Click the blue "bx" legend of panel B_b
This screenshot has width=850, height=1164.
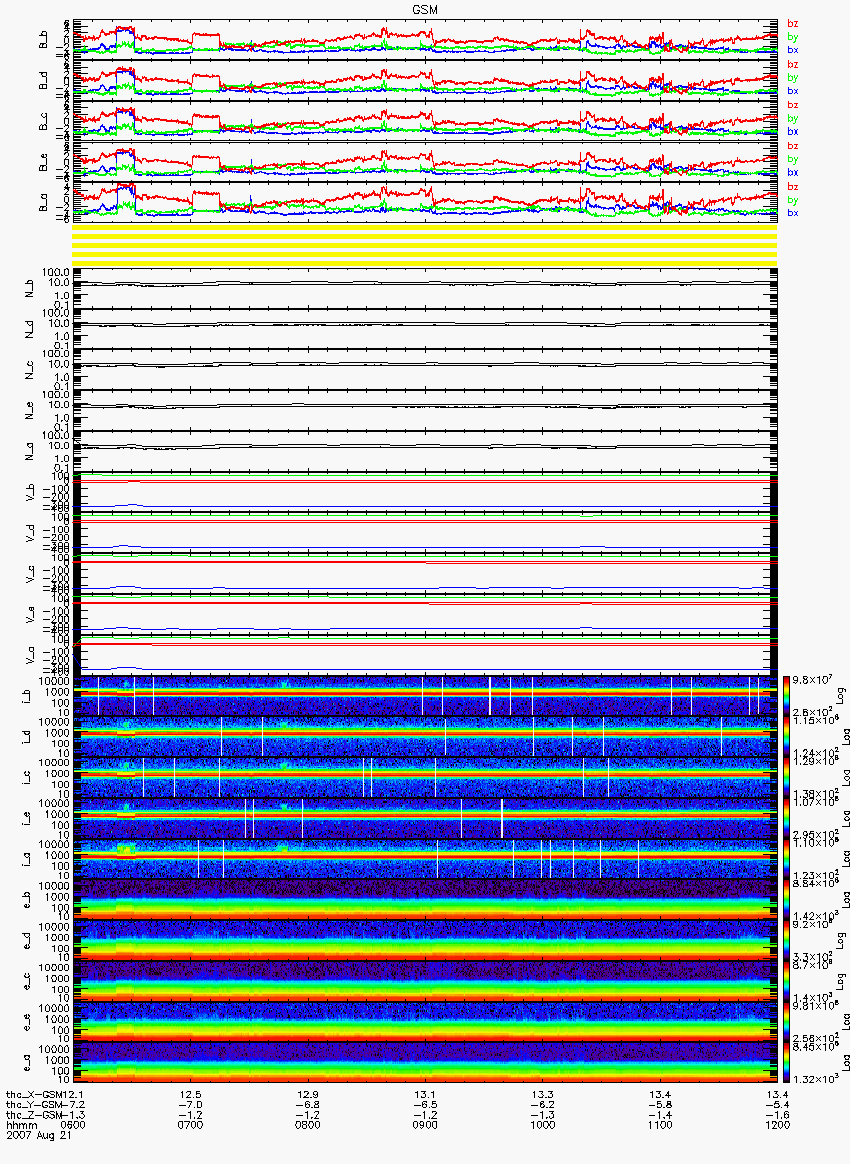793,50
